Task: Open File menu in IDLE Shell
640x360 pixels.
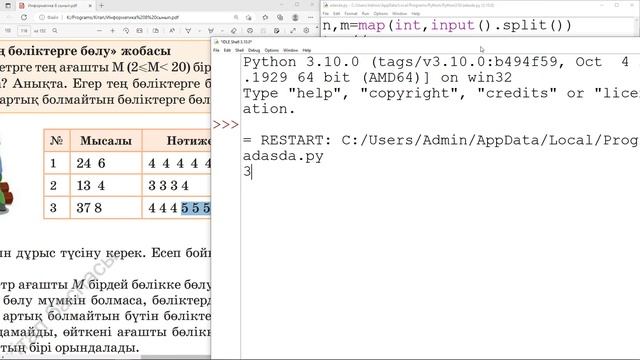Action: pos(216,50)
